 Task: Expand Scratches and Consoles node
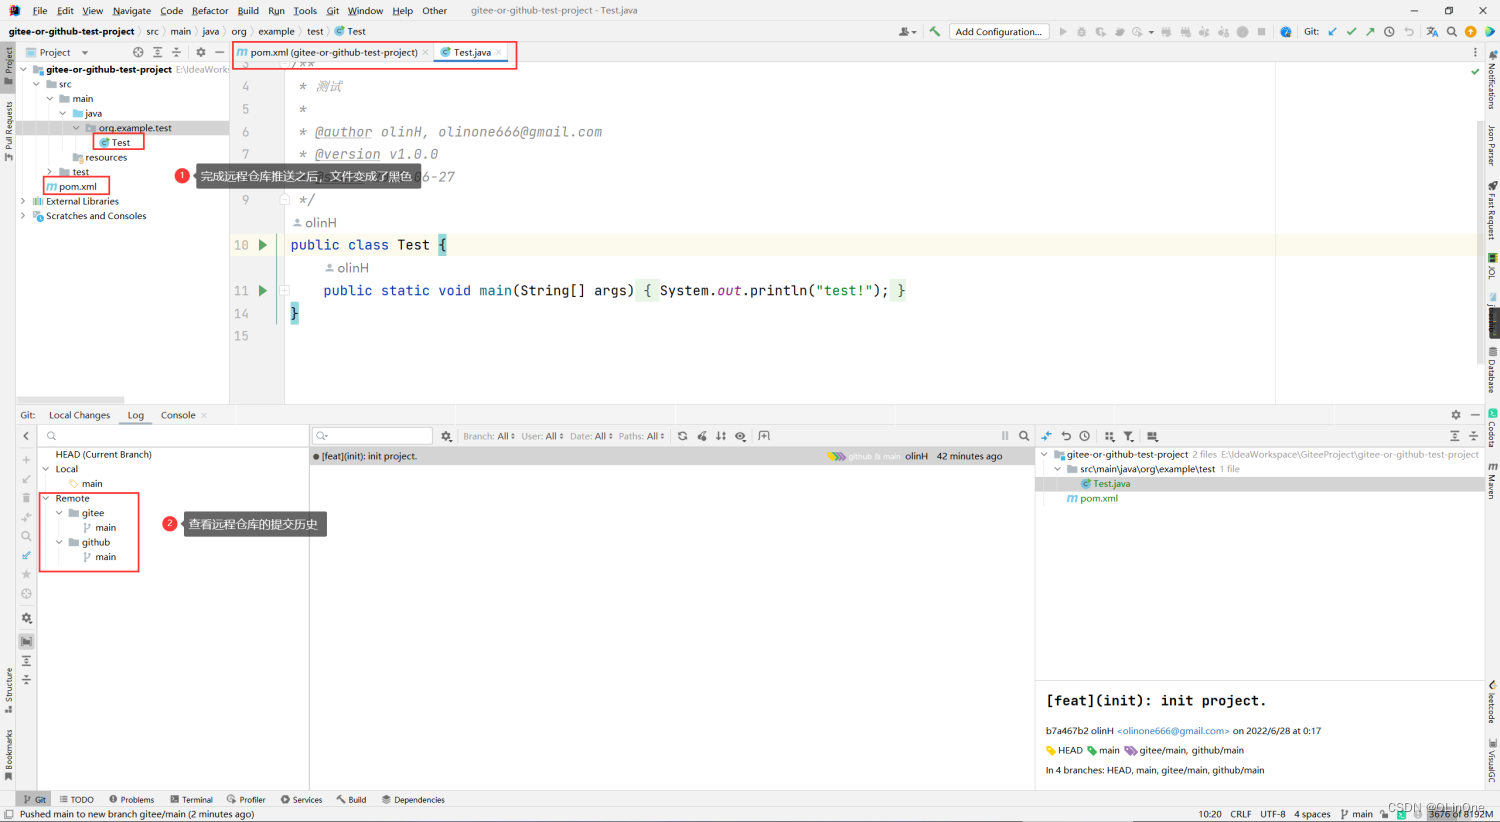23,216
